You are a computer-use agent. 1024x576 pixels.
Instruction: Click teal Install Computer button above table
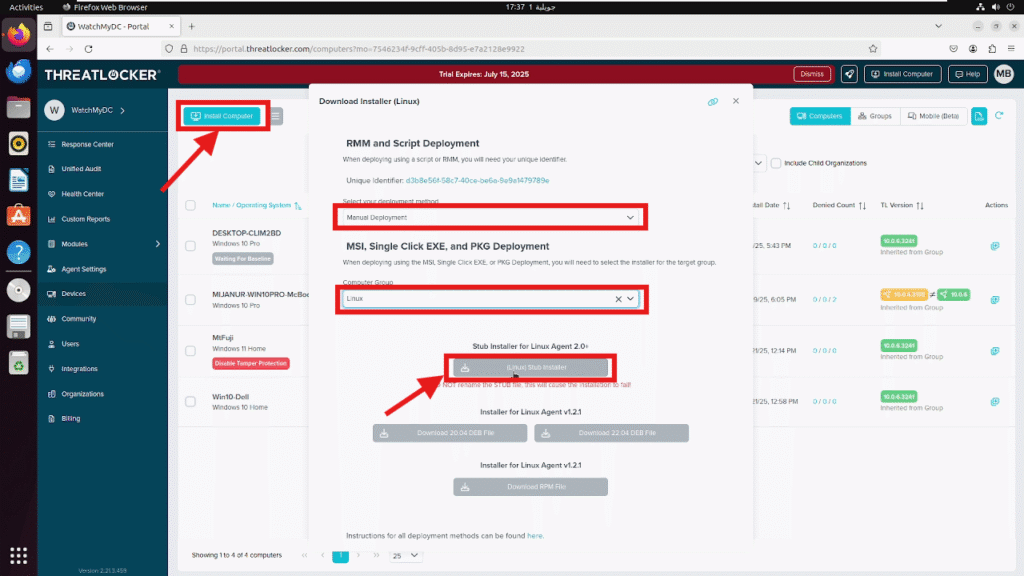pos(222,116)
